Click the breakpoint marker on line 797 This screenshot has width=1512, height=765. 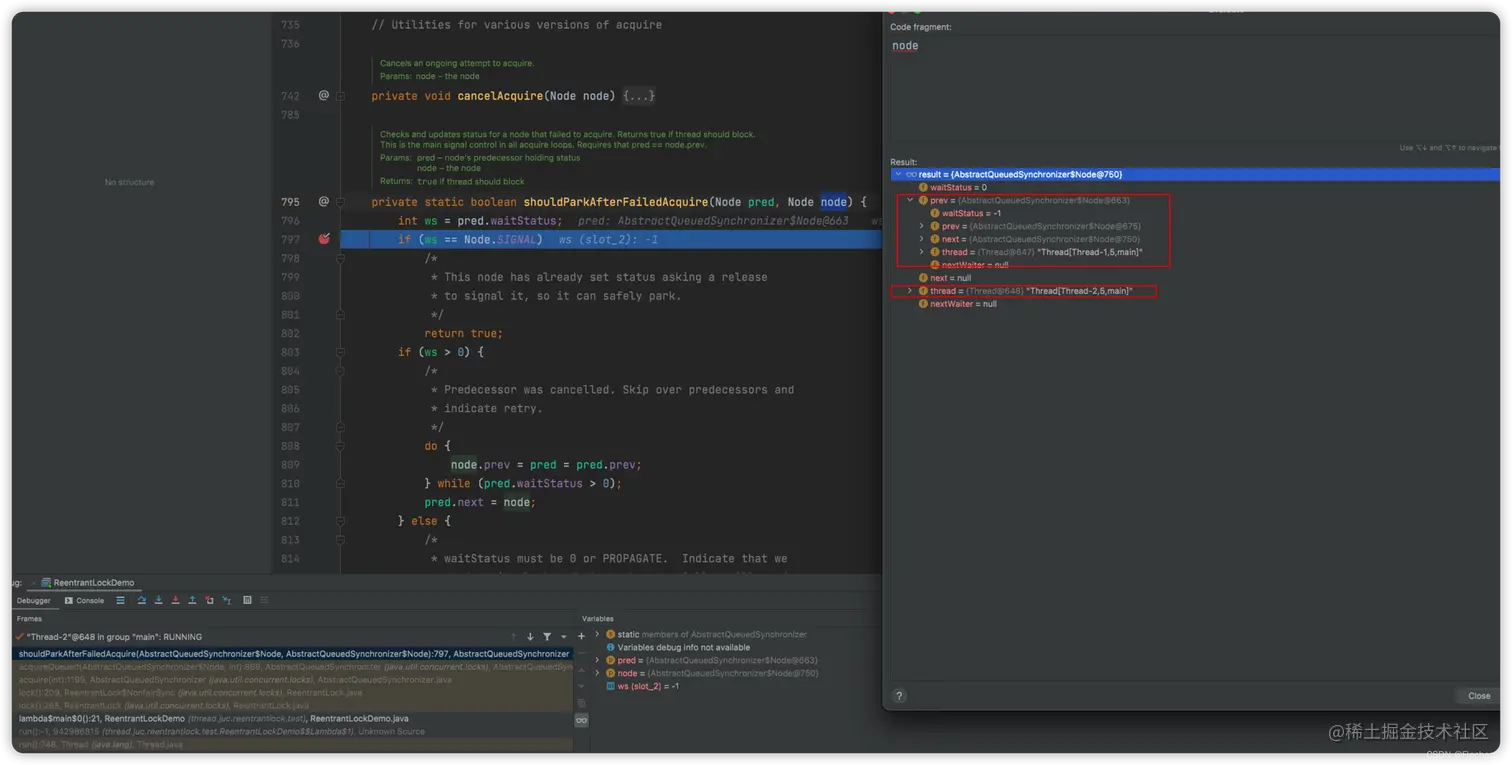(324, 239)
